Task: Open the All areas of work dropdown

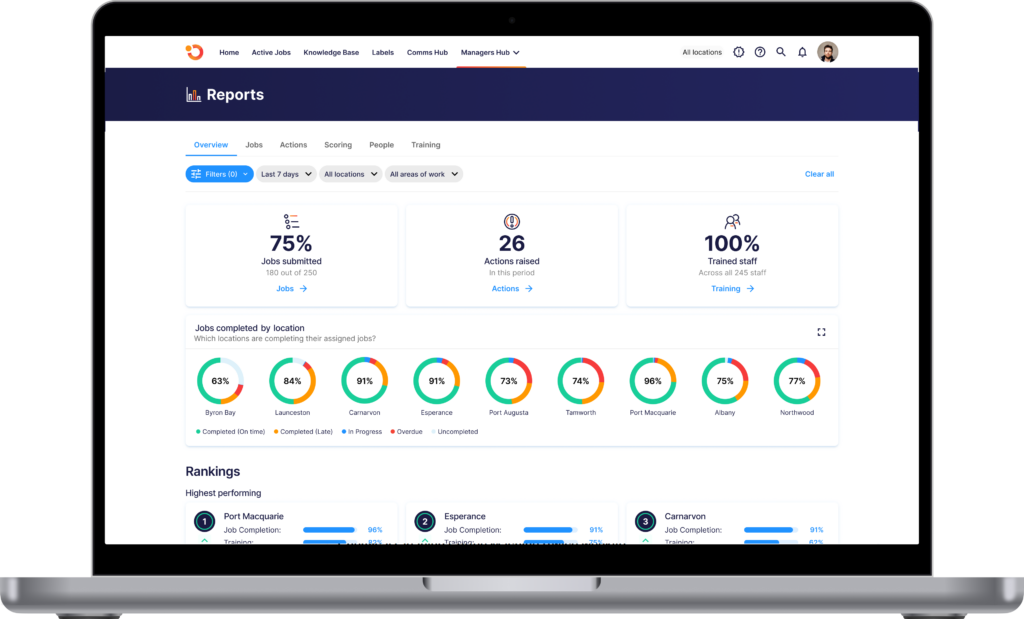Action: 424,174
